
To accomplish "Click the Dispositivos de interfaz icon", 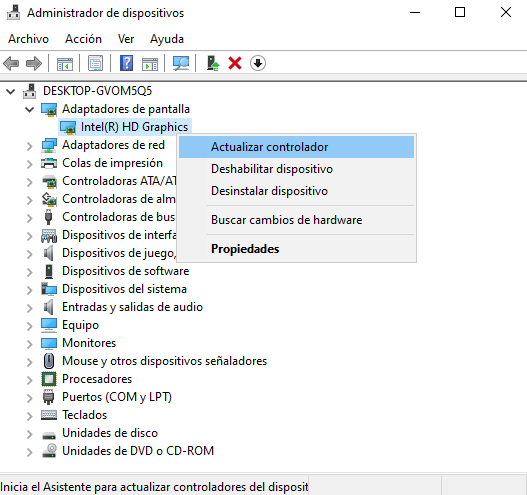I will point(49,236).
